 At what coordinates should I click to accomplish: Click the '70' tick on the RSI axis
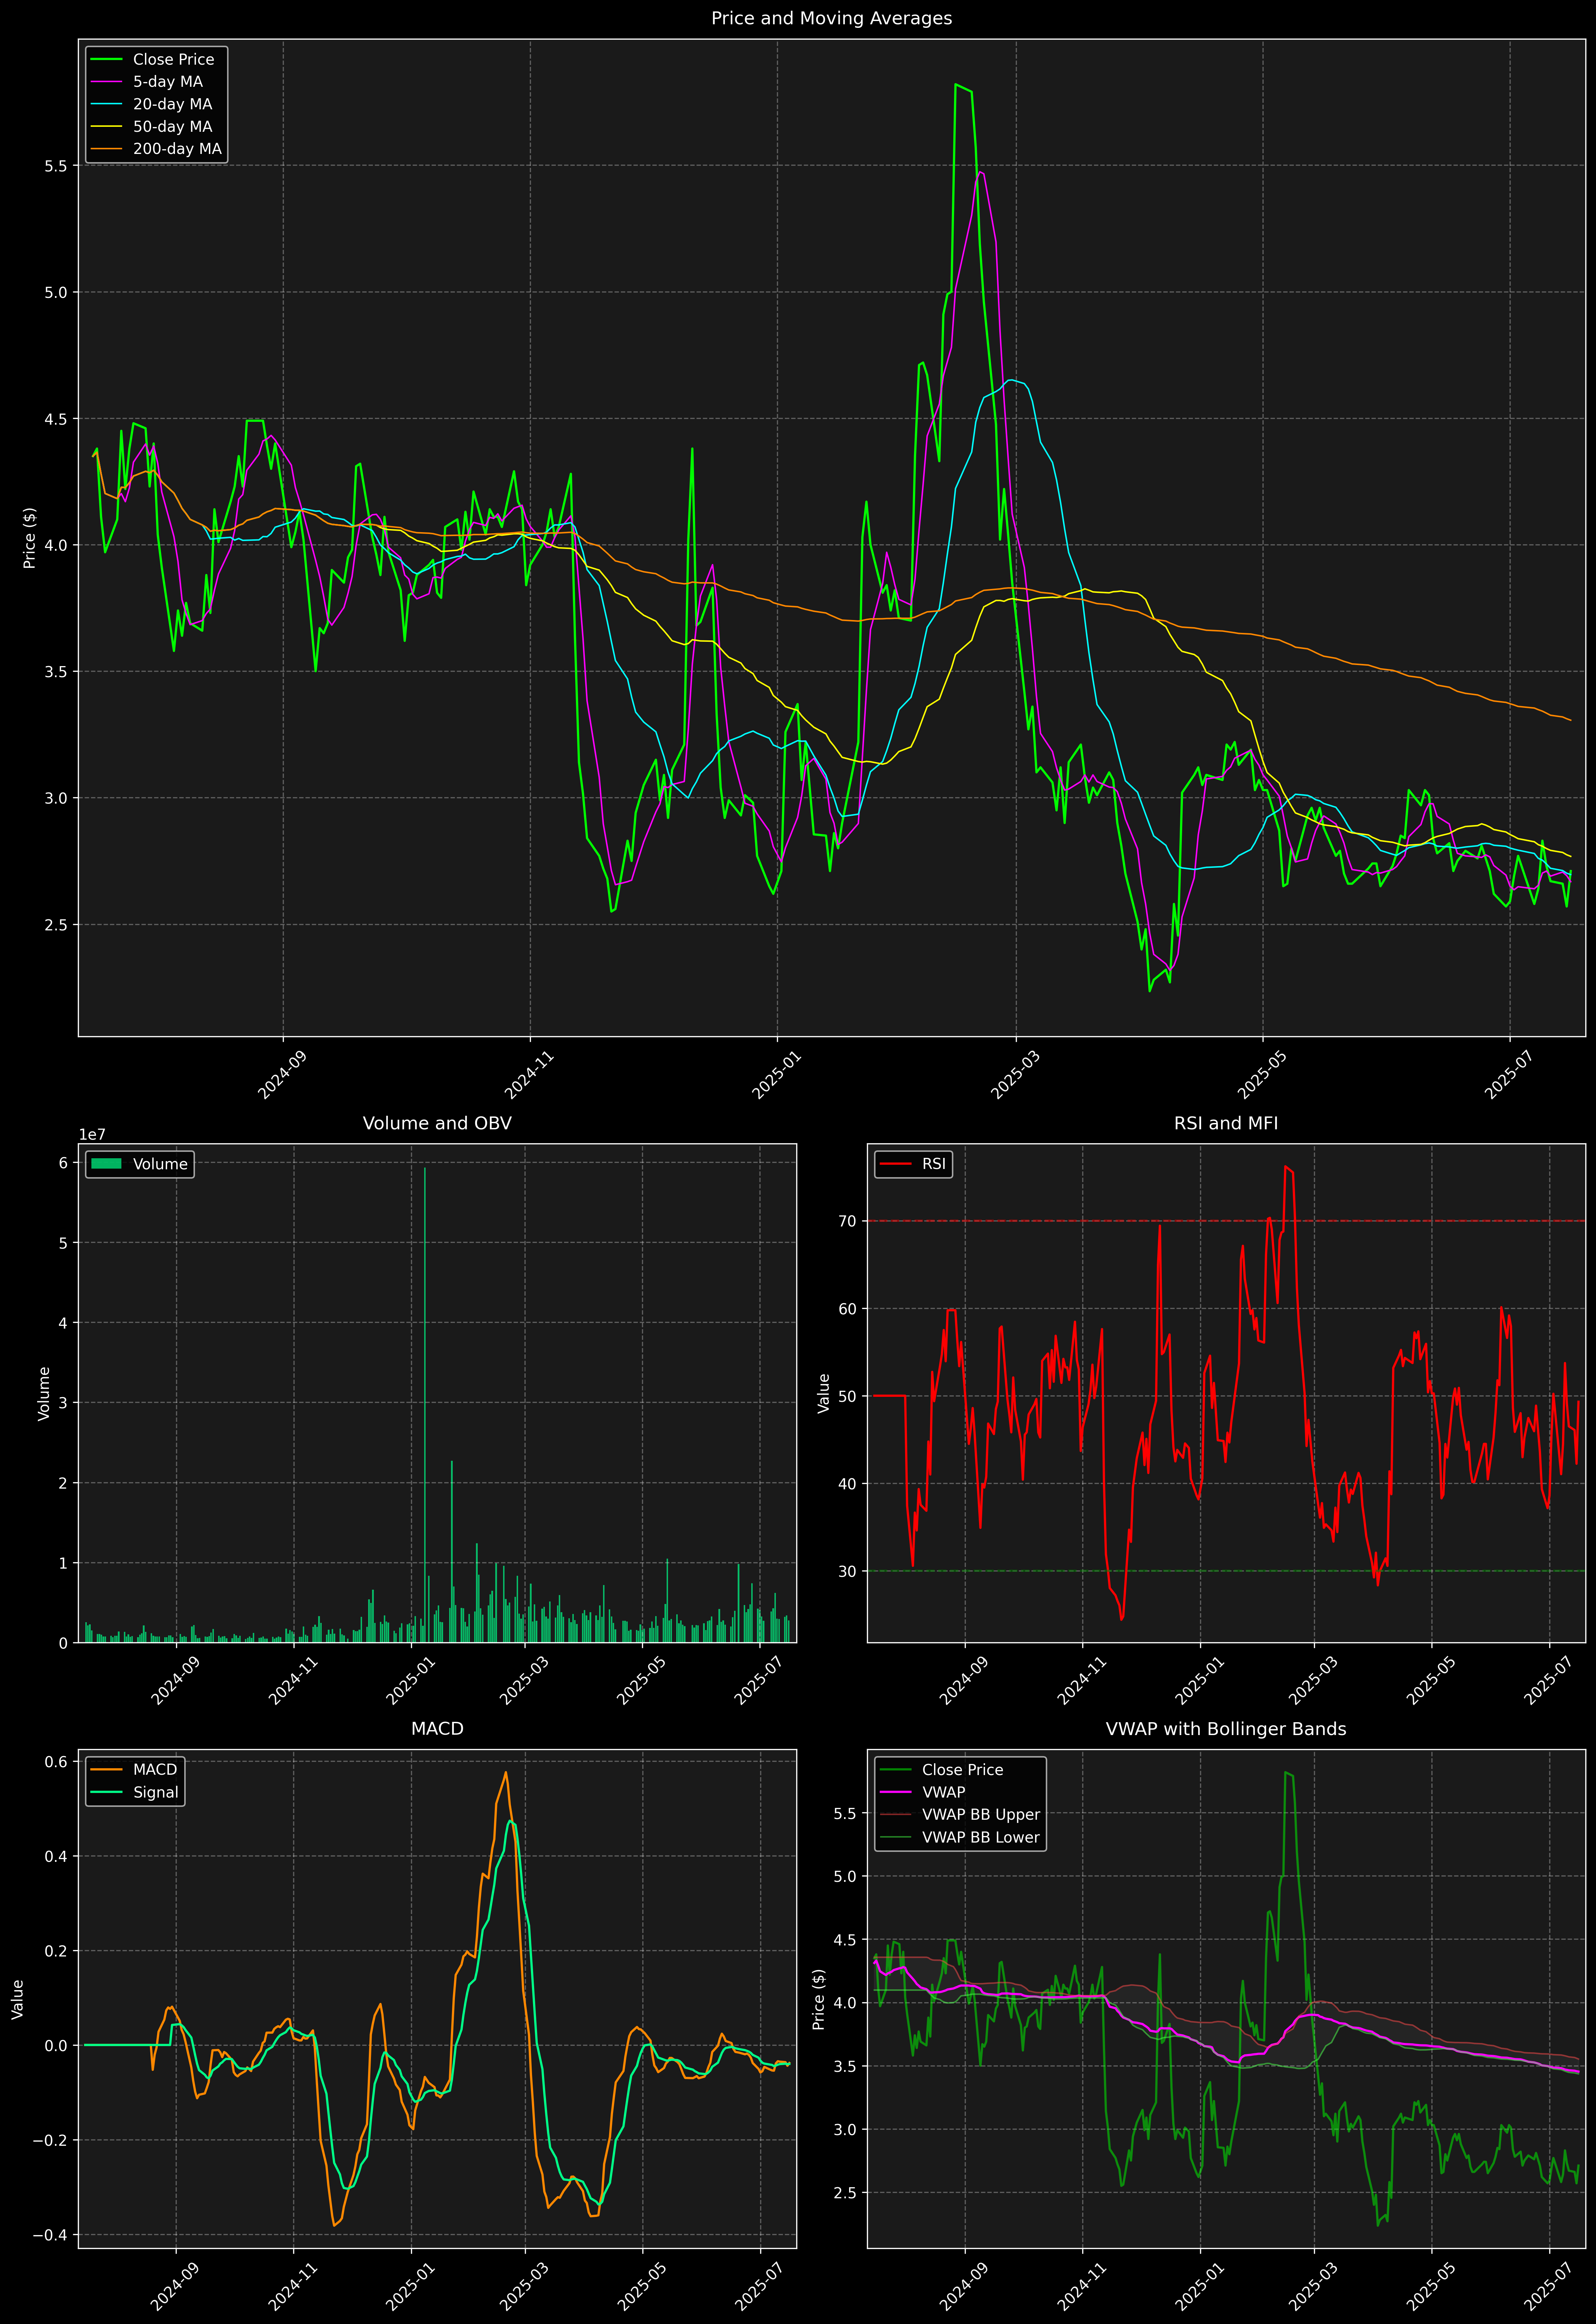848,1221
